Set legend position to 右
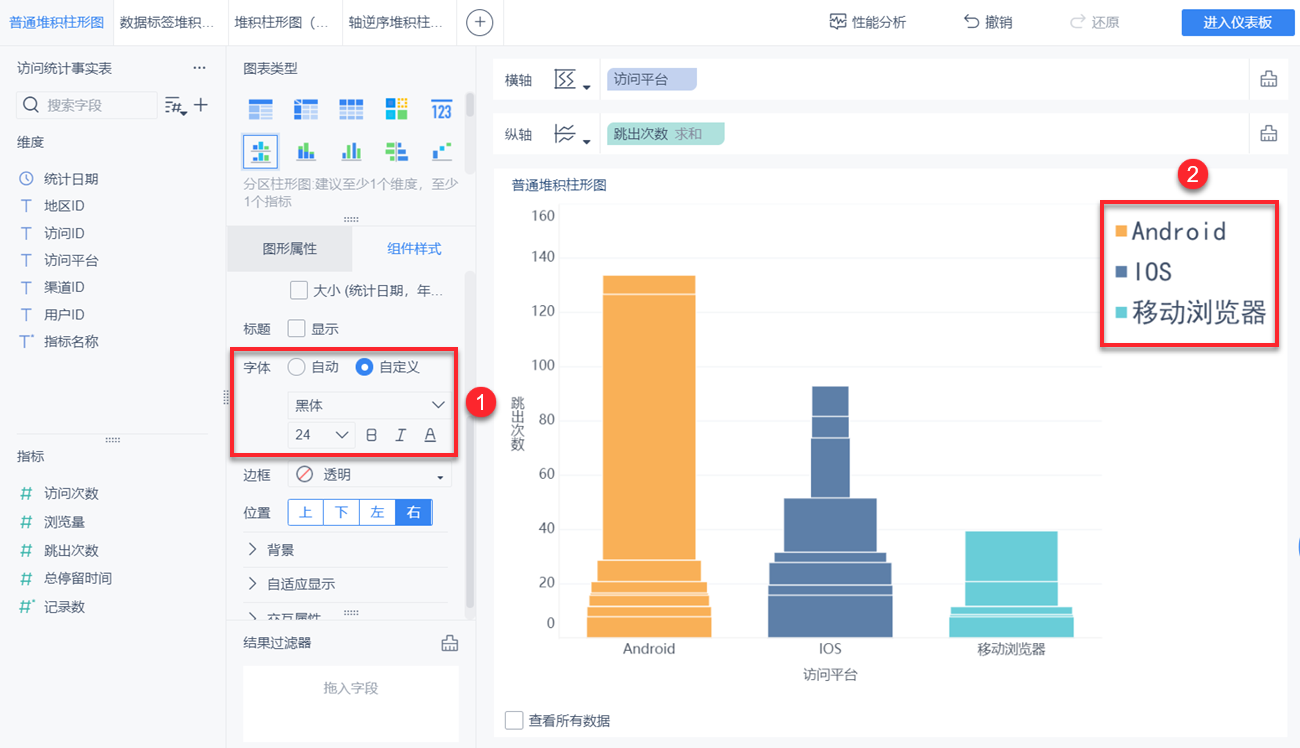1300x748 pixels. 414,513
